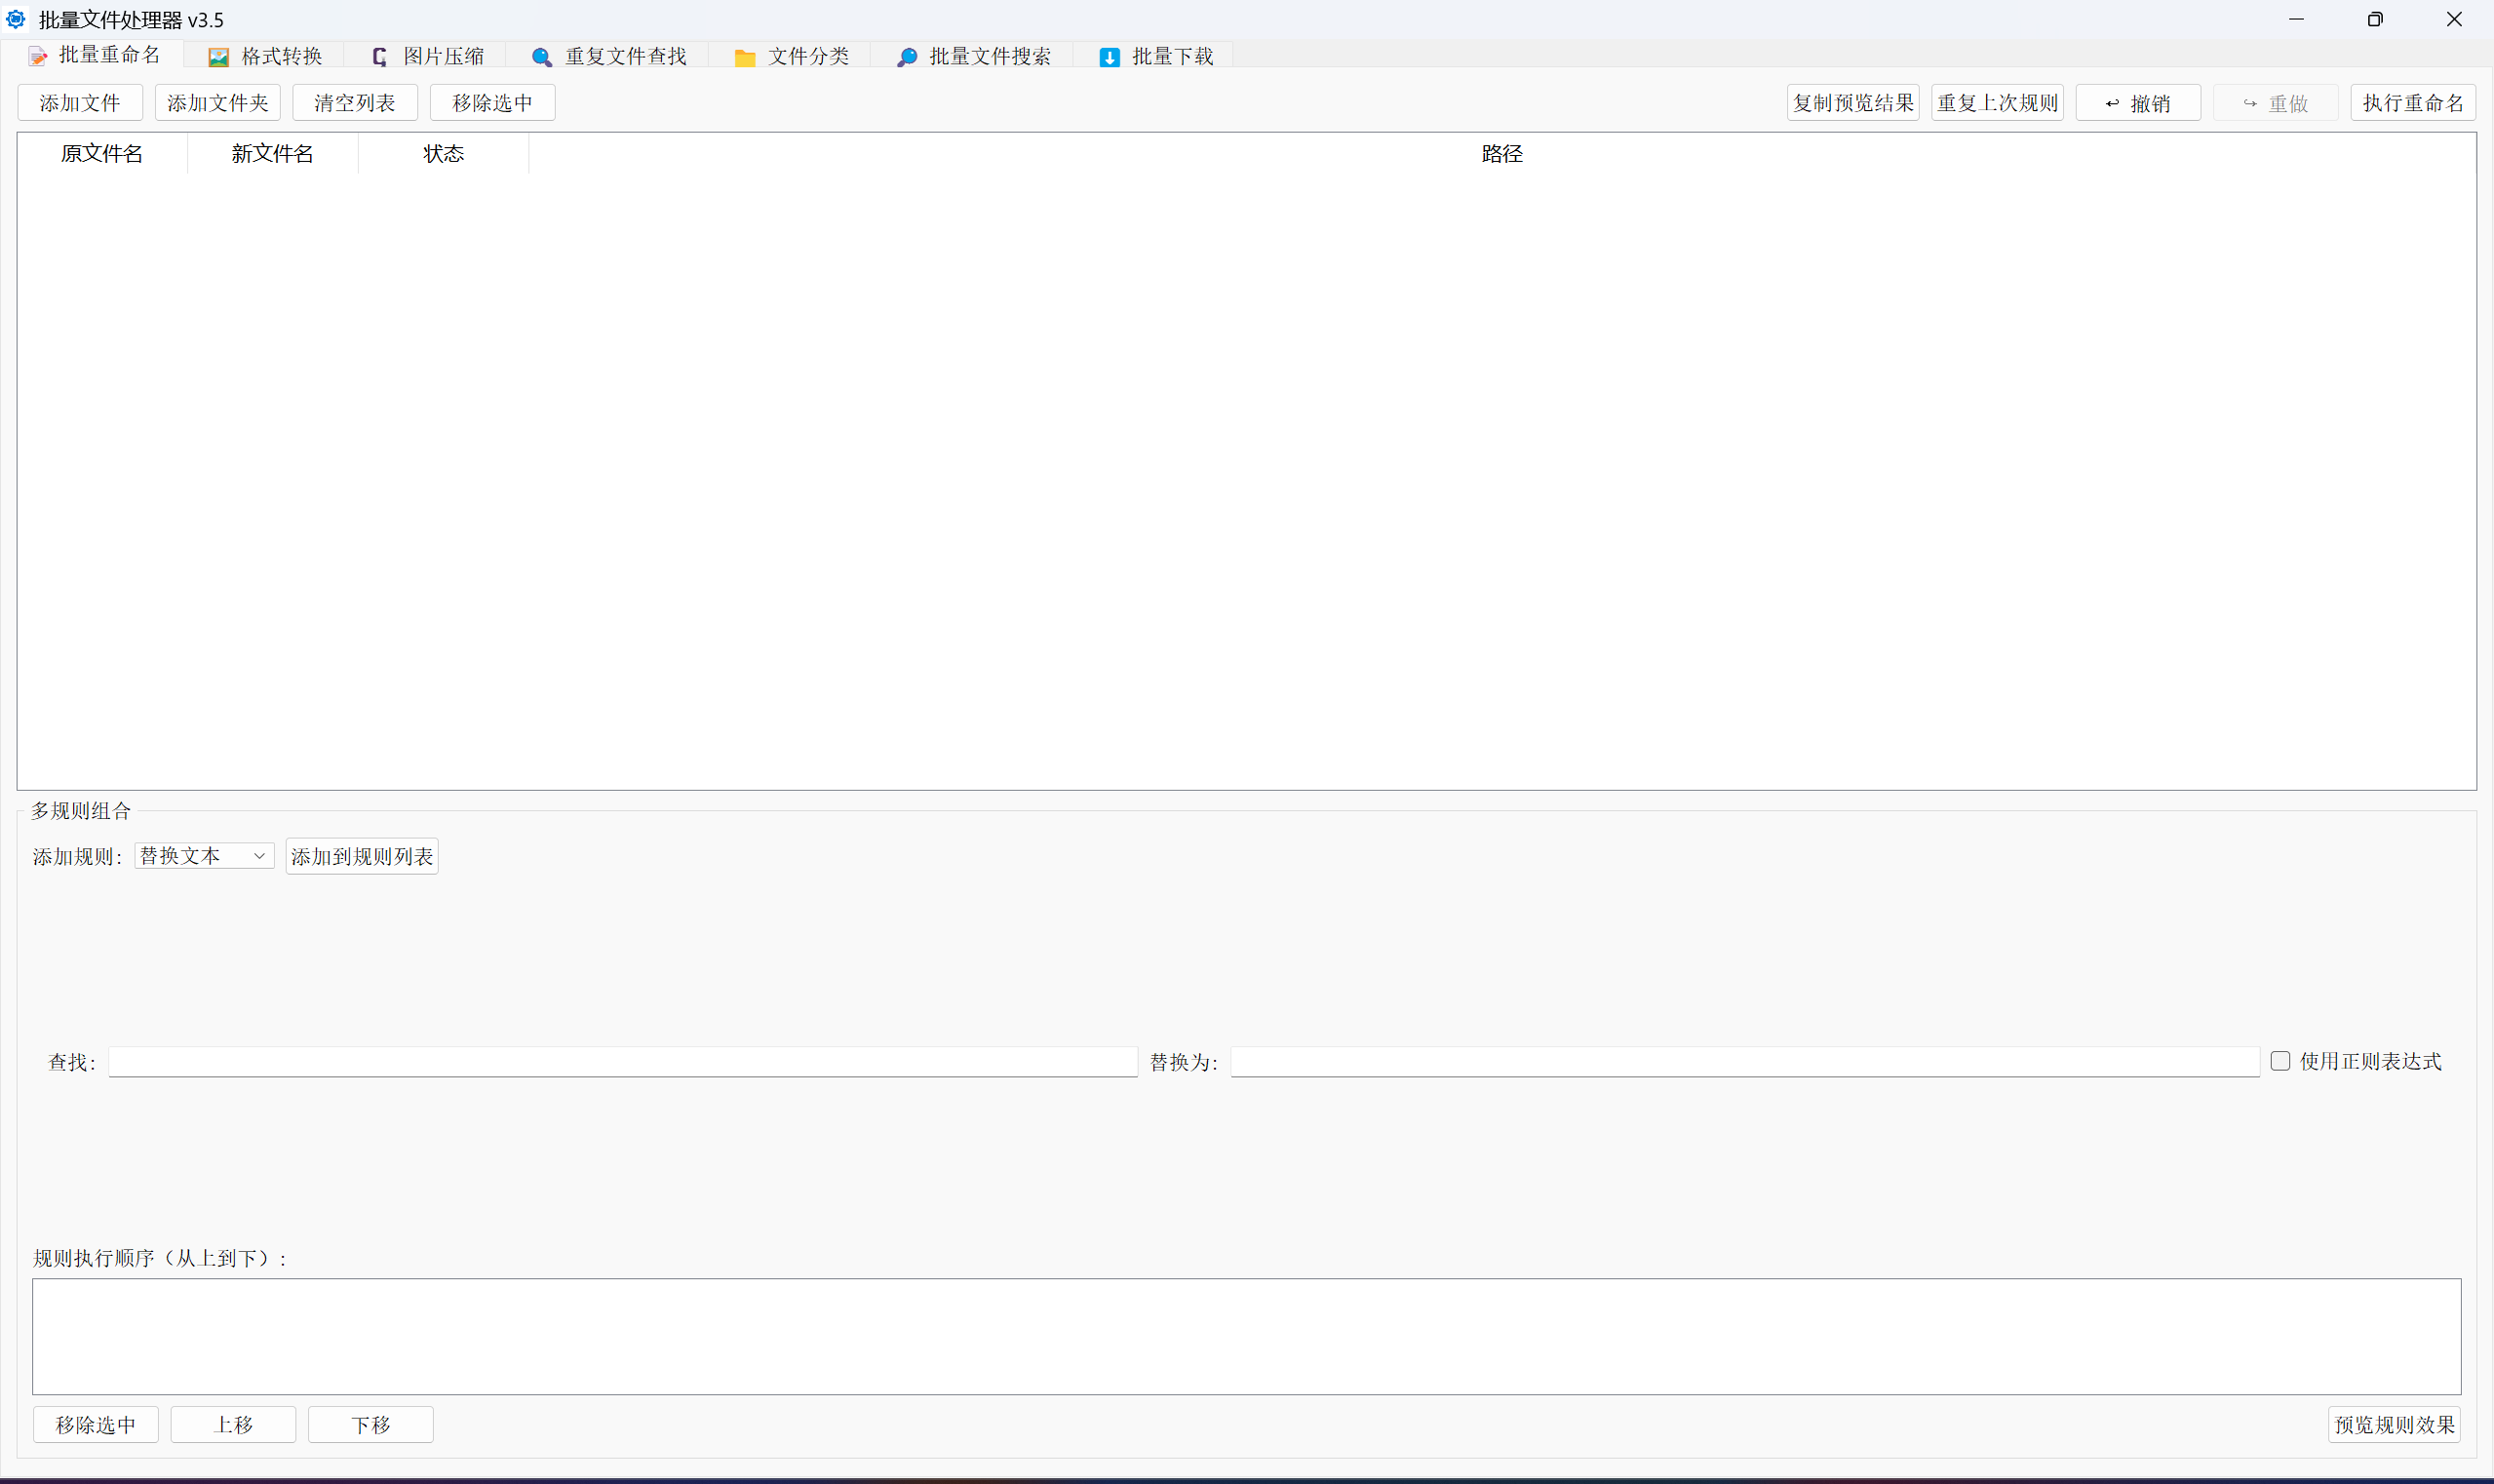2494x1484 pixels.
Task: Select the 批量重命名 tab
Action: pyautogui.click(x=94, y=54)
